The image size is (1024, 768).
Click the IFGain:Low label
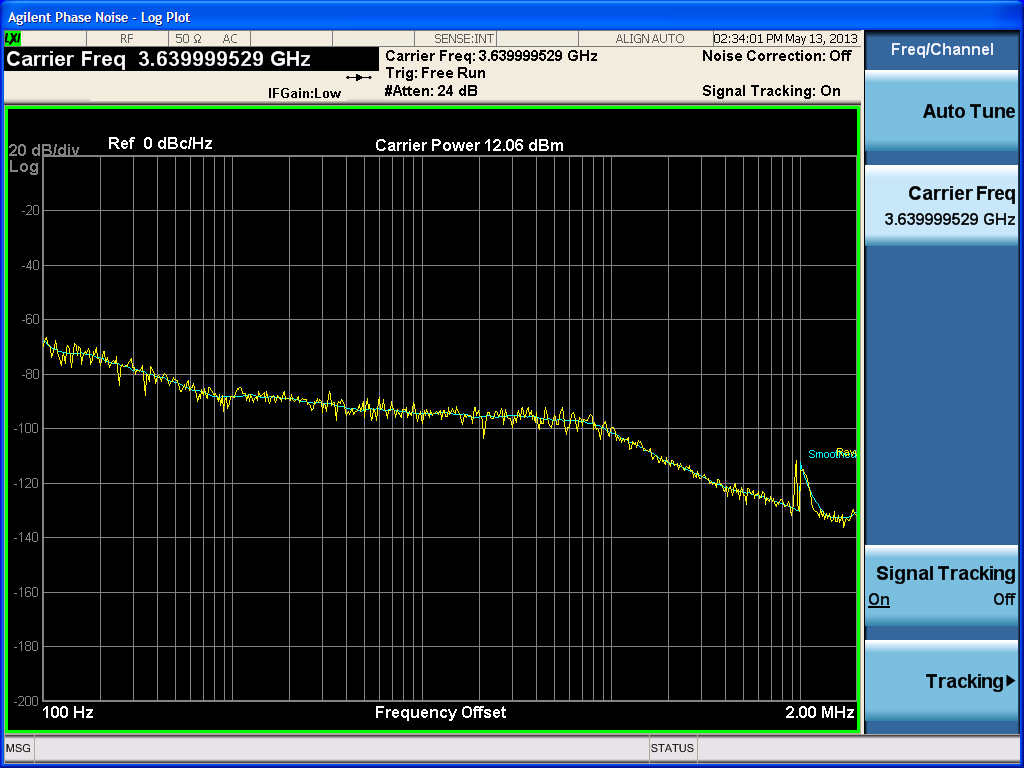[x=304, y=93]
